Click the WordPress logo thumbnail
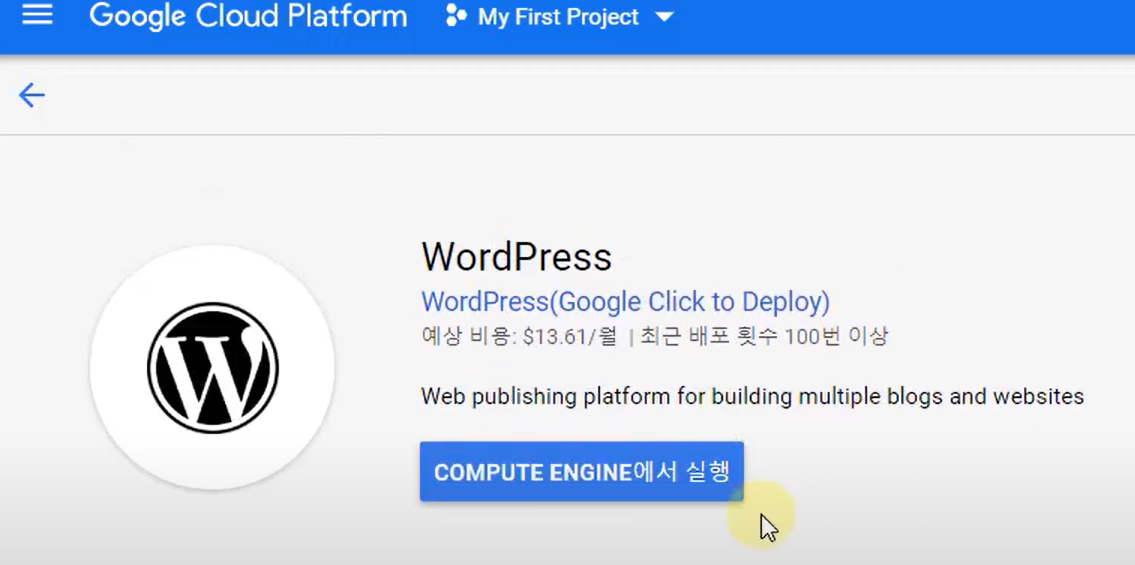1135x565 pixels. [x=212, y=368]
